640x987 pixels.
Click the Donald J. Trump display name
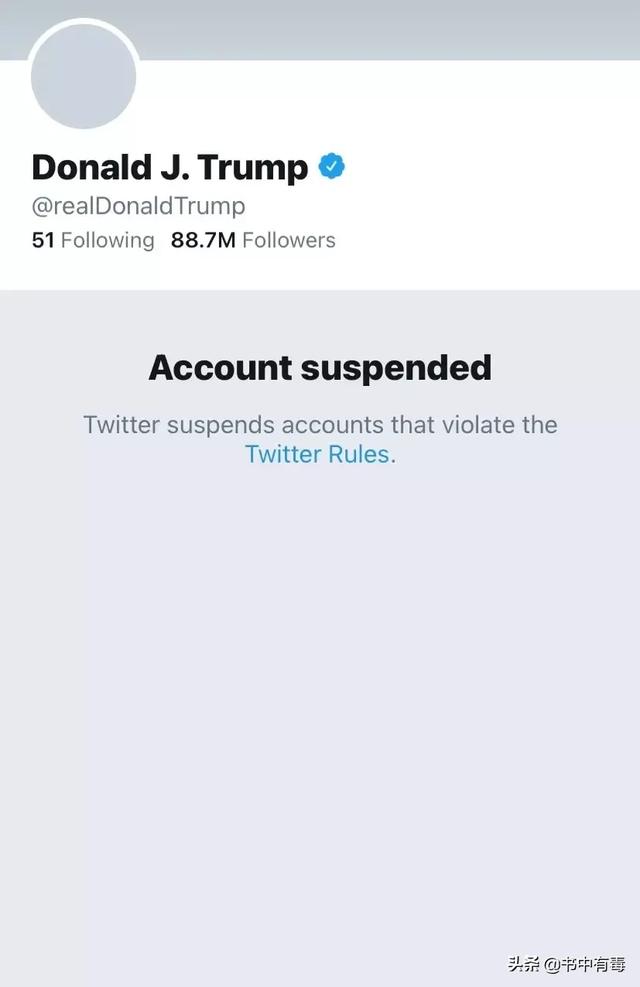tap(170, 167)
